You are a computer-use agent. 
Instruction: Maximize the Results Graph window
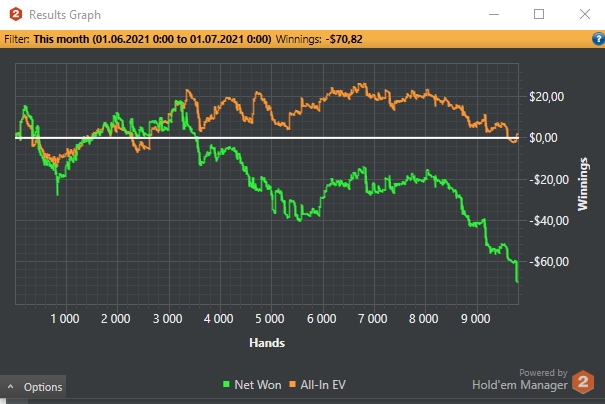pos(539,14)
